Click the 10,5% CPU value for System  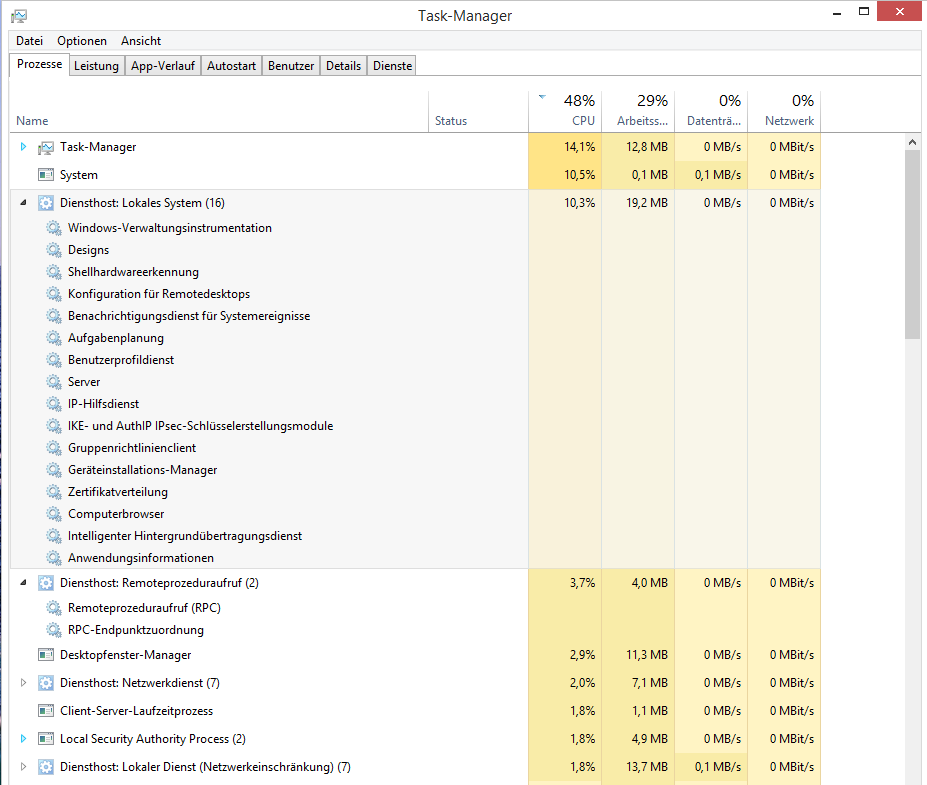[x=579, y=175]
